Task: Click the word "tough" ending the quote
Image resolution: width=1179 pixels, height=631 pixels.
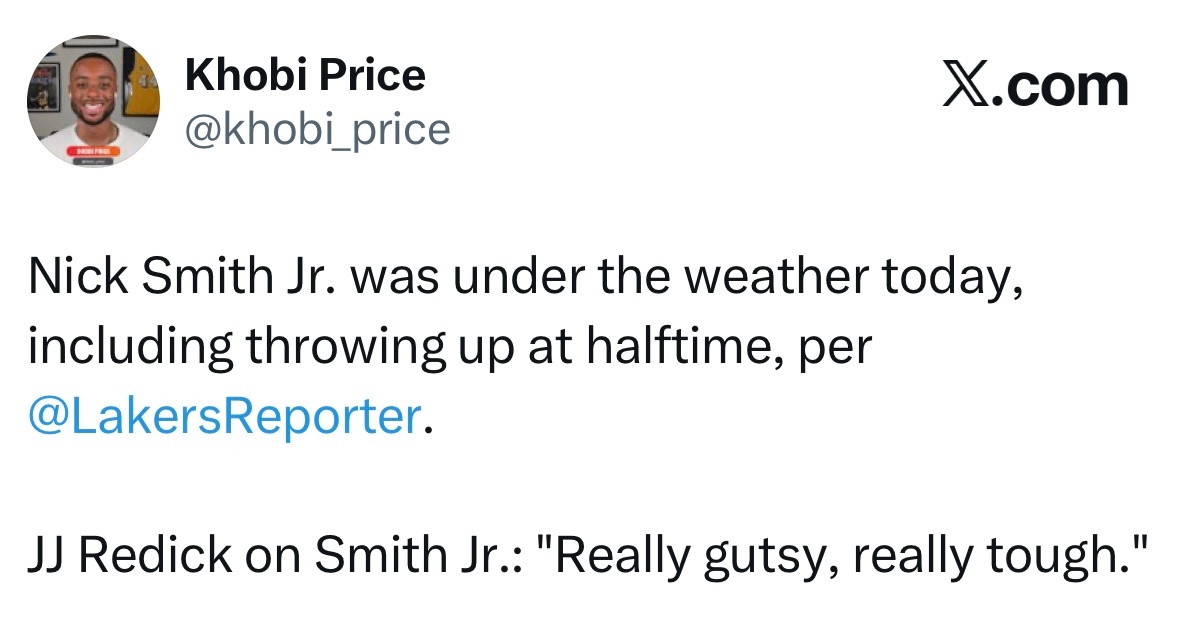Action: (1071, 556)
